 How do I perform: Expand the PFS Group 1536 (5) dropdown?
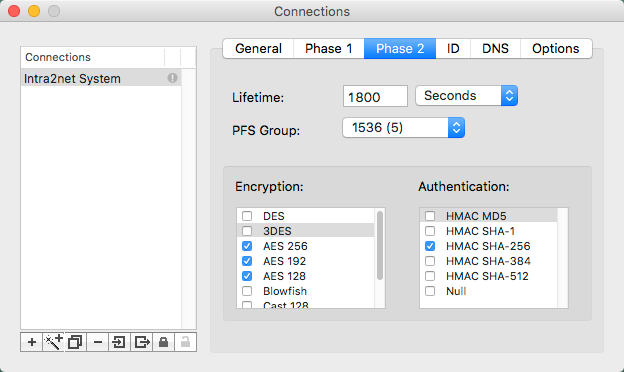tap(404, 128)
